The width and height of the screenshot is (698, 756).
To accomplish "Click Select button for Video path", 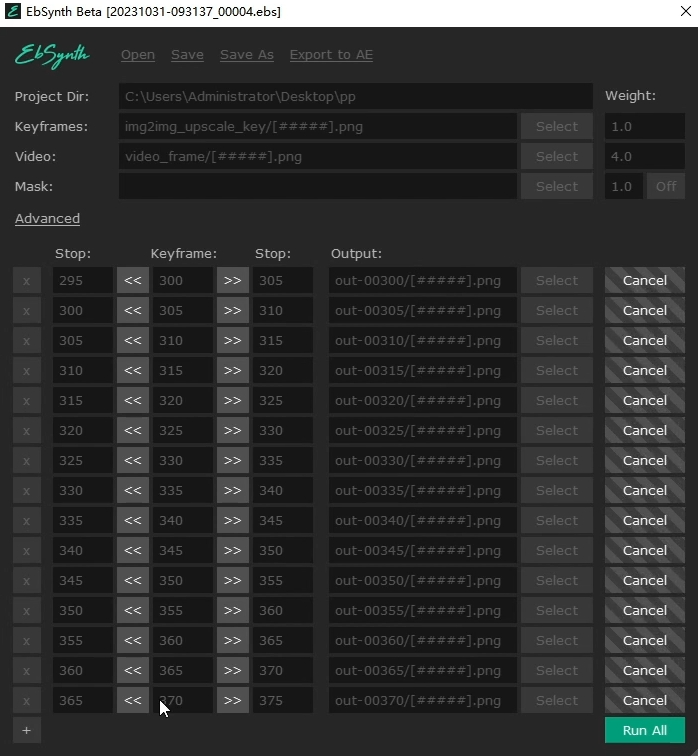I will 557,156.
